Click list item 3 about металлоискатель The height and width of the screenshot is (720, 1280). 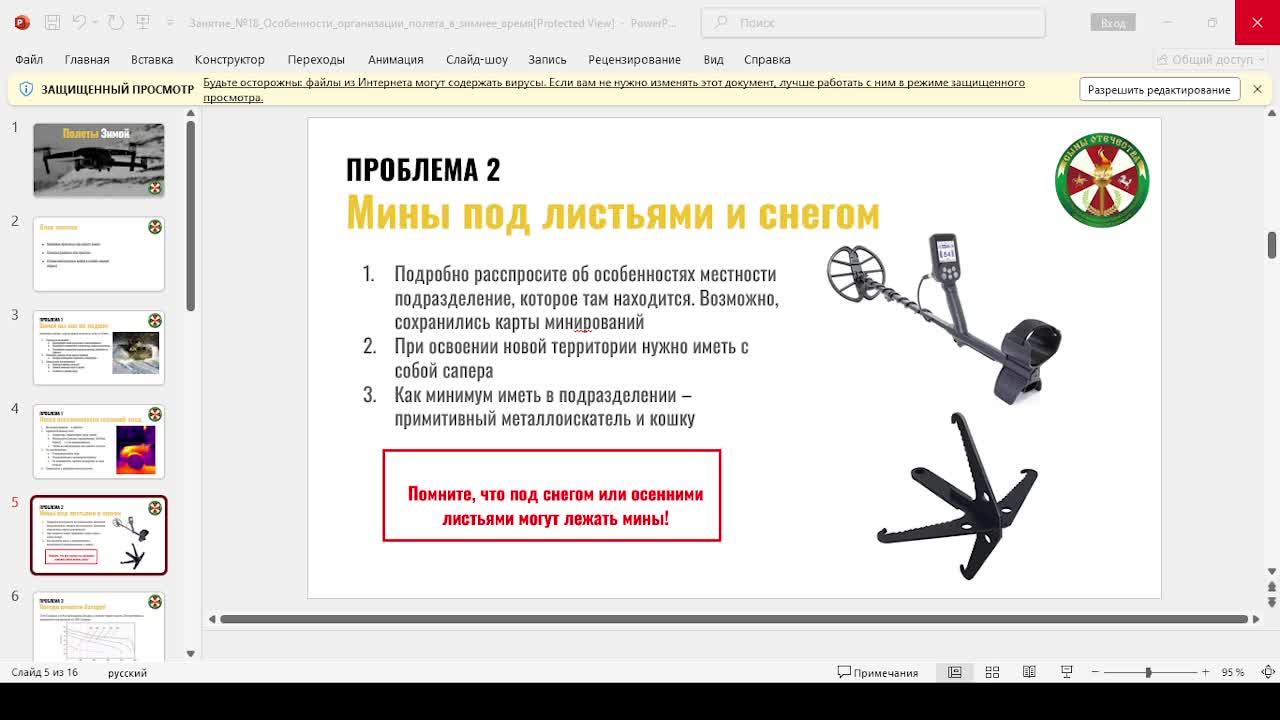click(543, 406)
